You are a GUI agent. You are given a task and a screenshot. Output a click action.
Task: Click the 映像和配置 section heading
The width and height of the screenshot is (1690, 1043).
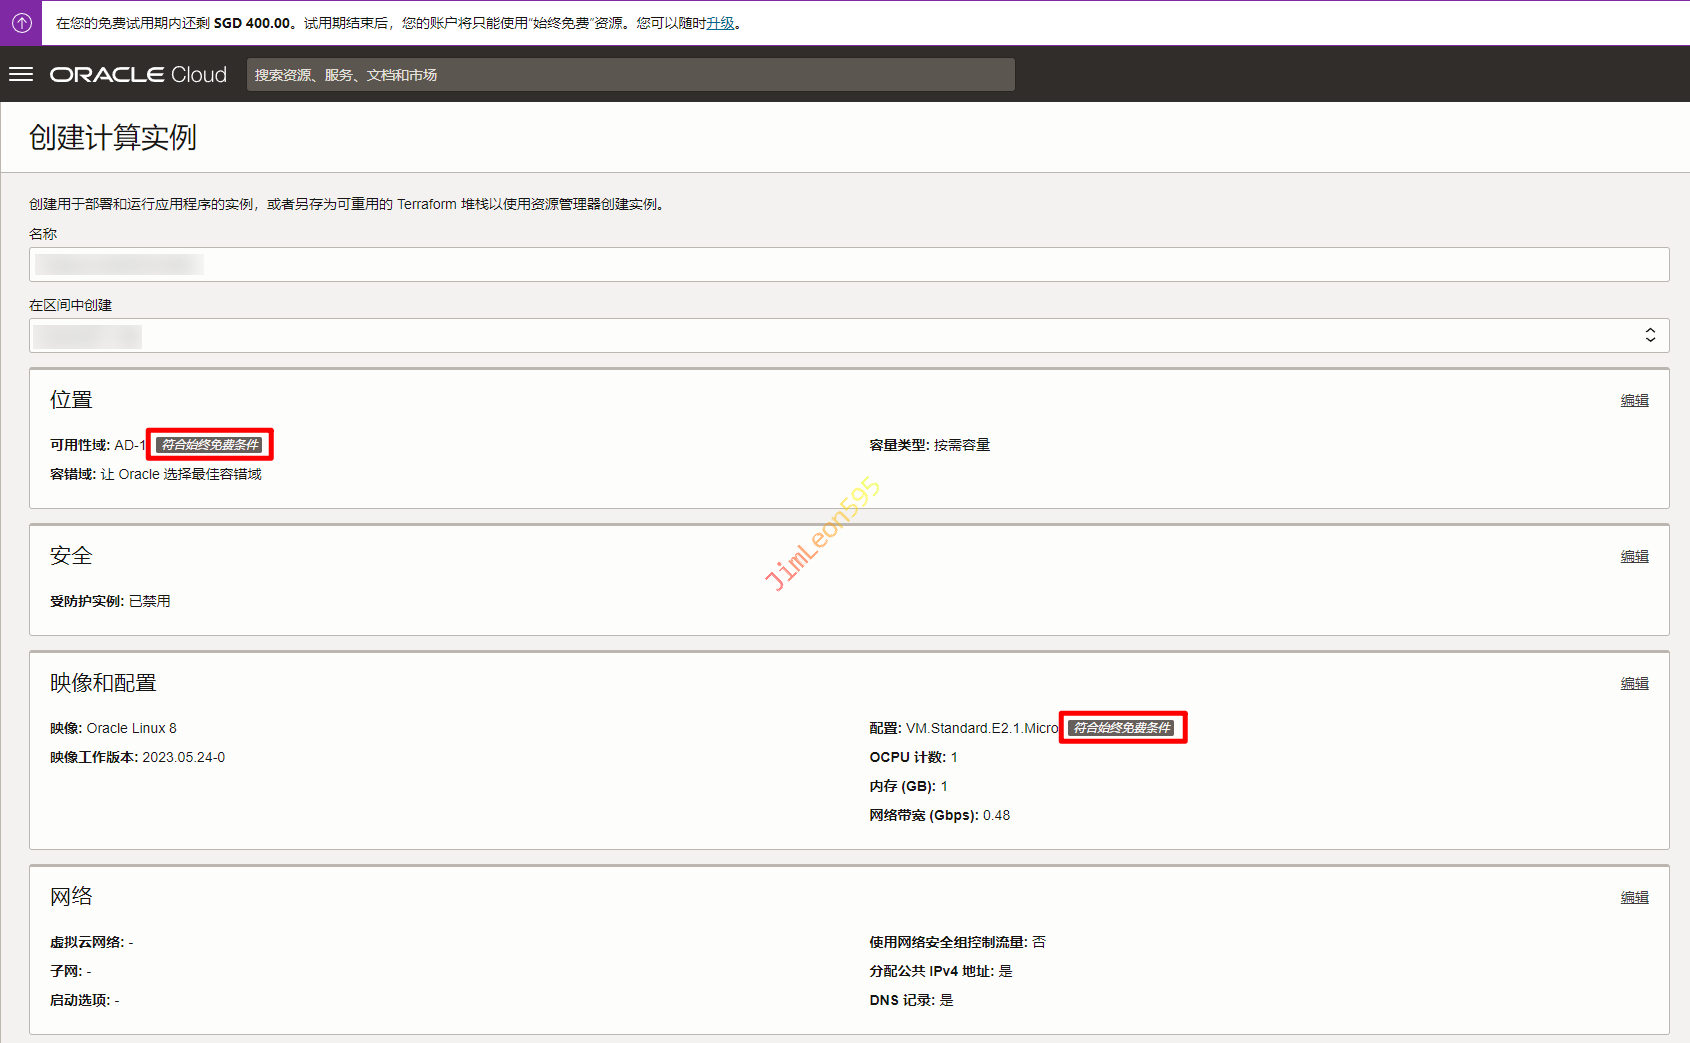coord(103,683)
